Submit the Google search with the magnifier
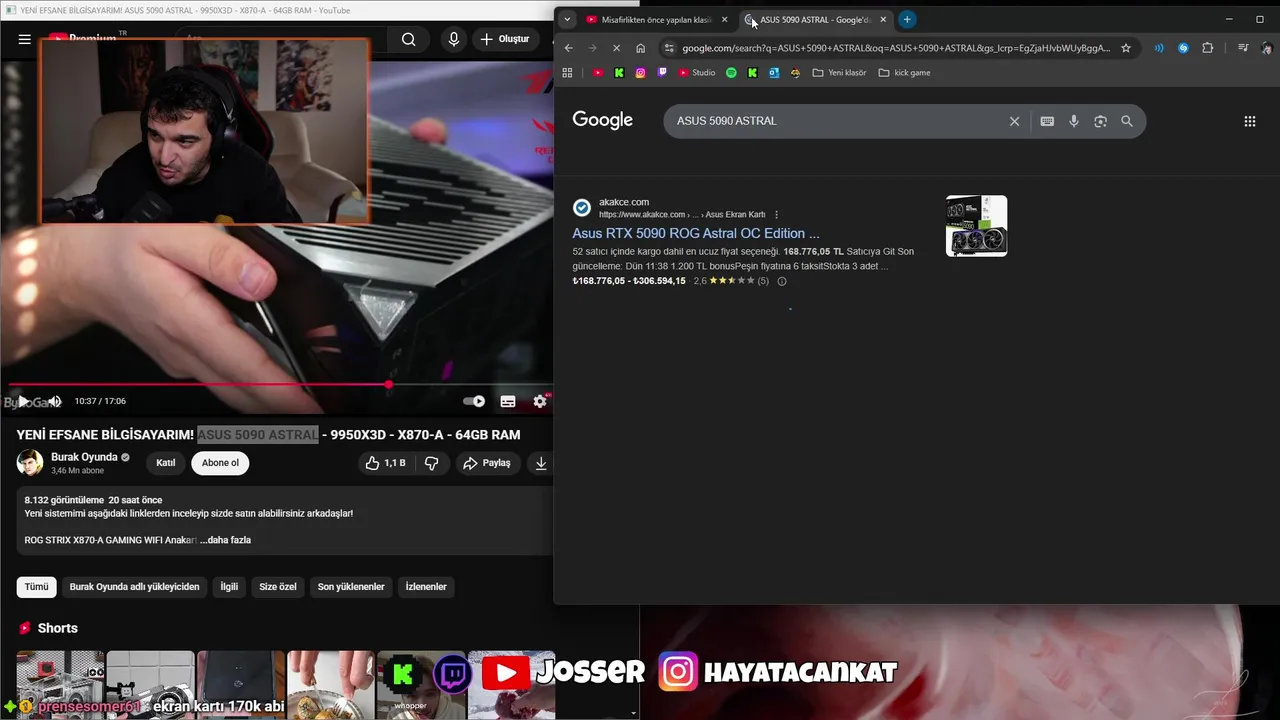The height and width of the screenshot is (720, 1280). (1127, 121)
